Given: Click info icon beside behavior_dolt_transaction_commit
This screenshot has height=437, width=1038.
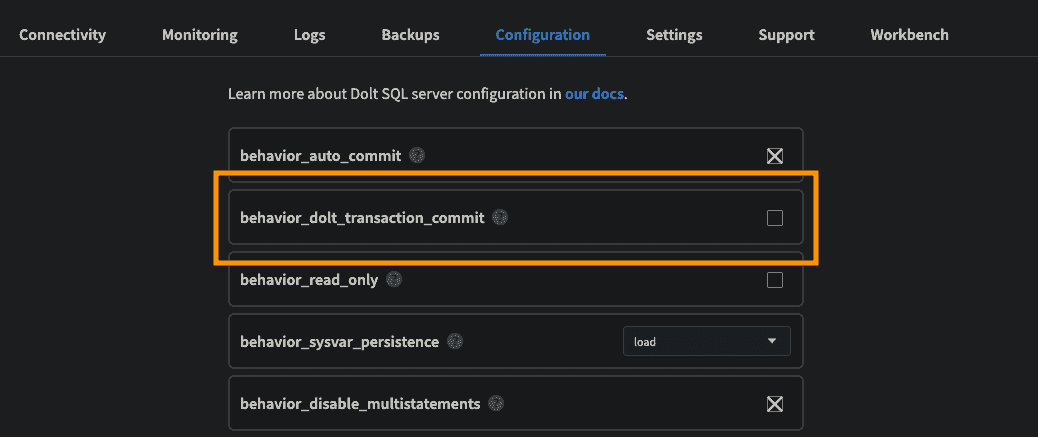Looking at the screenshot, I should (500, 217).
